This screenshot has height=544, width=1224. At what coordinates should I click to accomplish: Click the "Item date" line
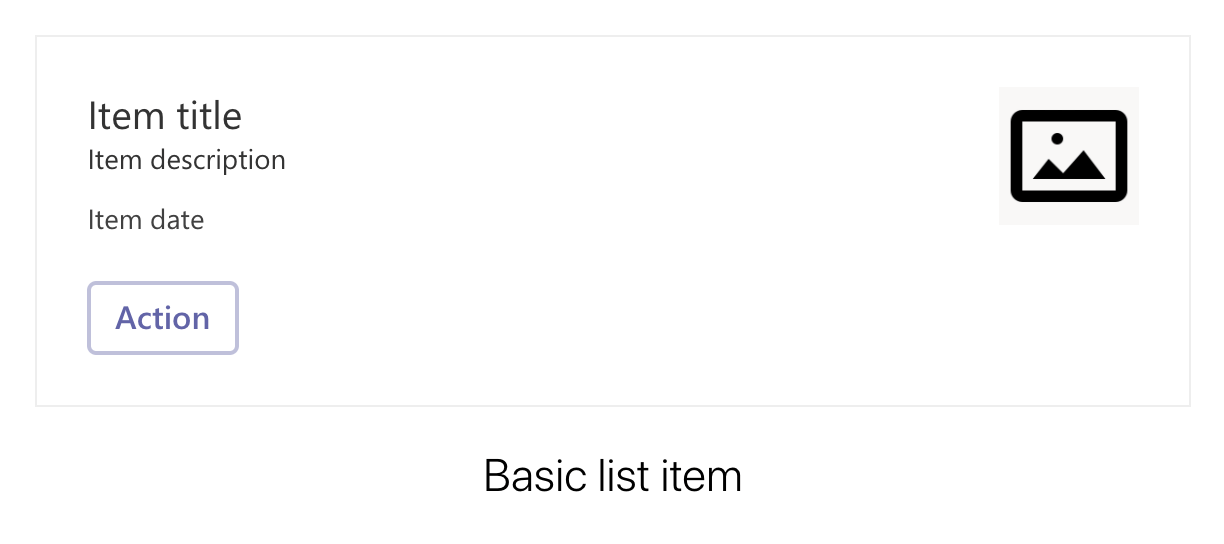click(x=146, y=220)
